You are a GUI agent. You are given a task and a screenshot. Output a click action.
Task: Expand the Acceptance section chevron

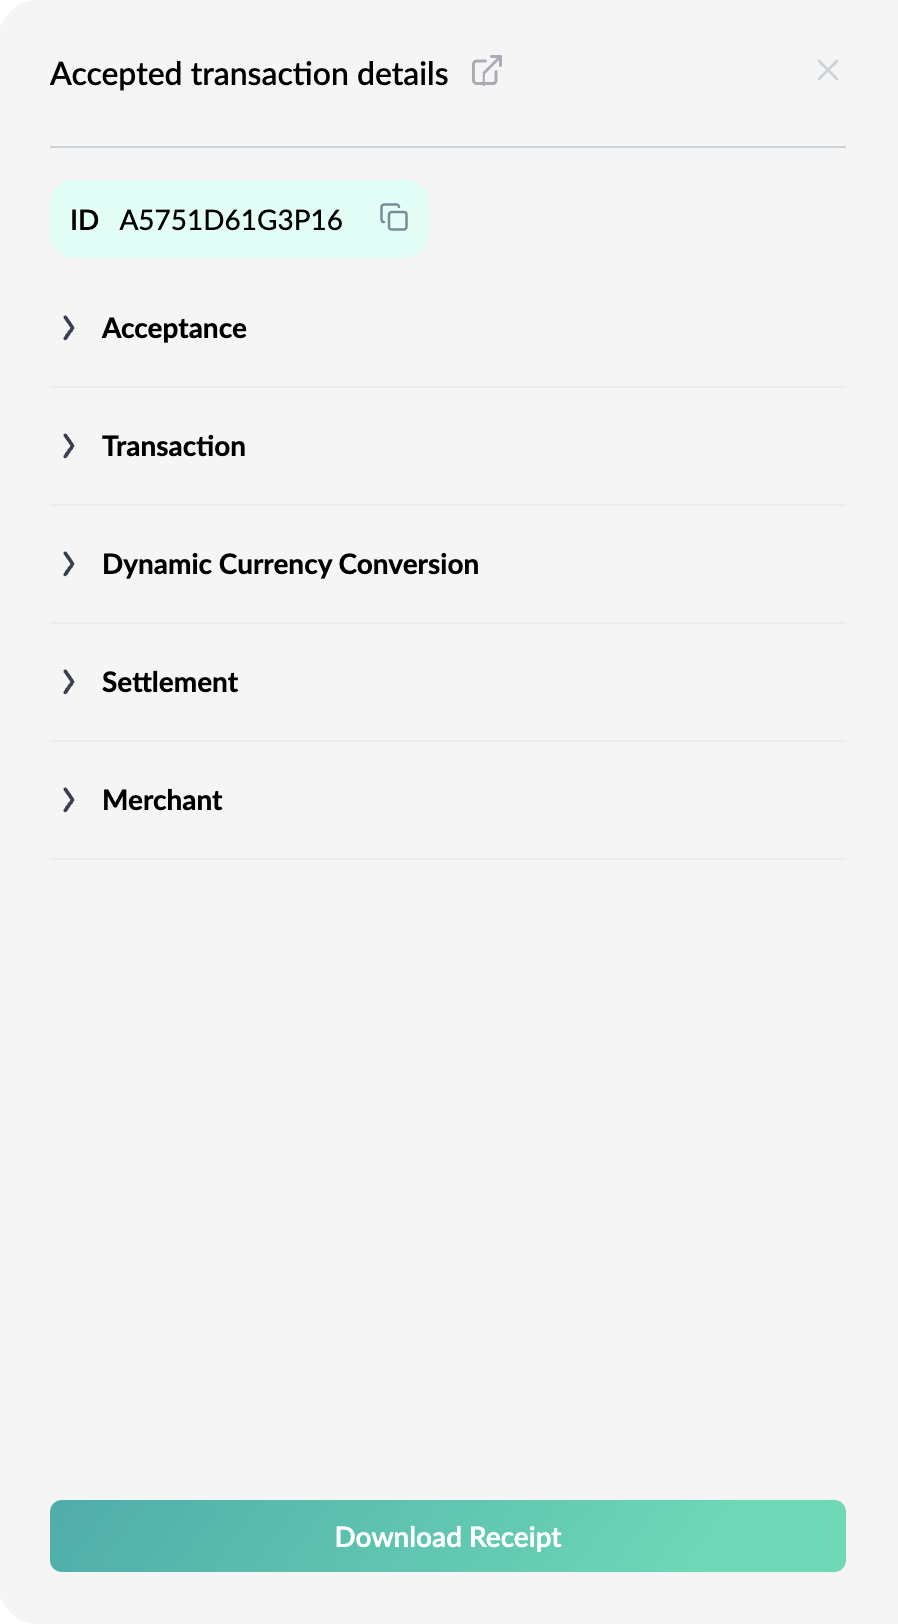point(69,328)
